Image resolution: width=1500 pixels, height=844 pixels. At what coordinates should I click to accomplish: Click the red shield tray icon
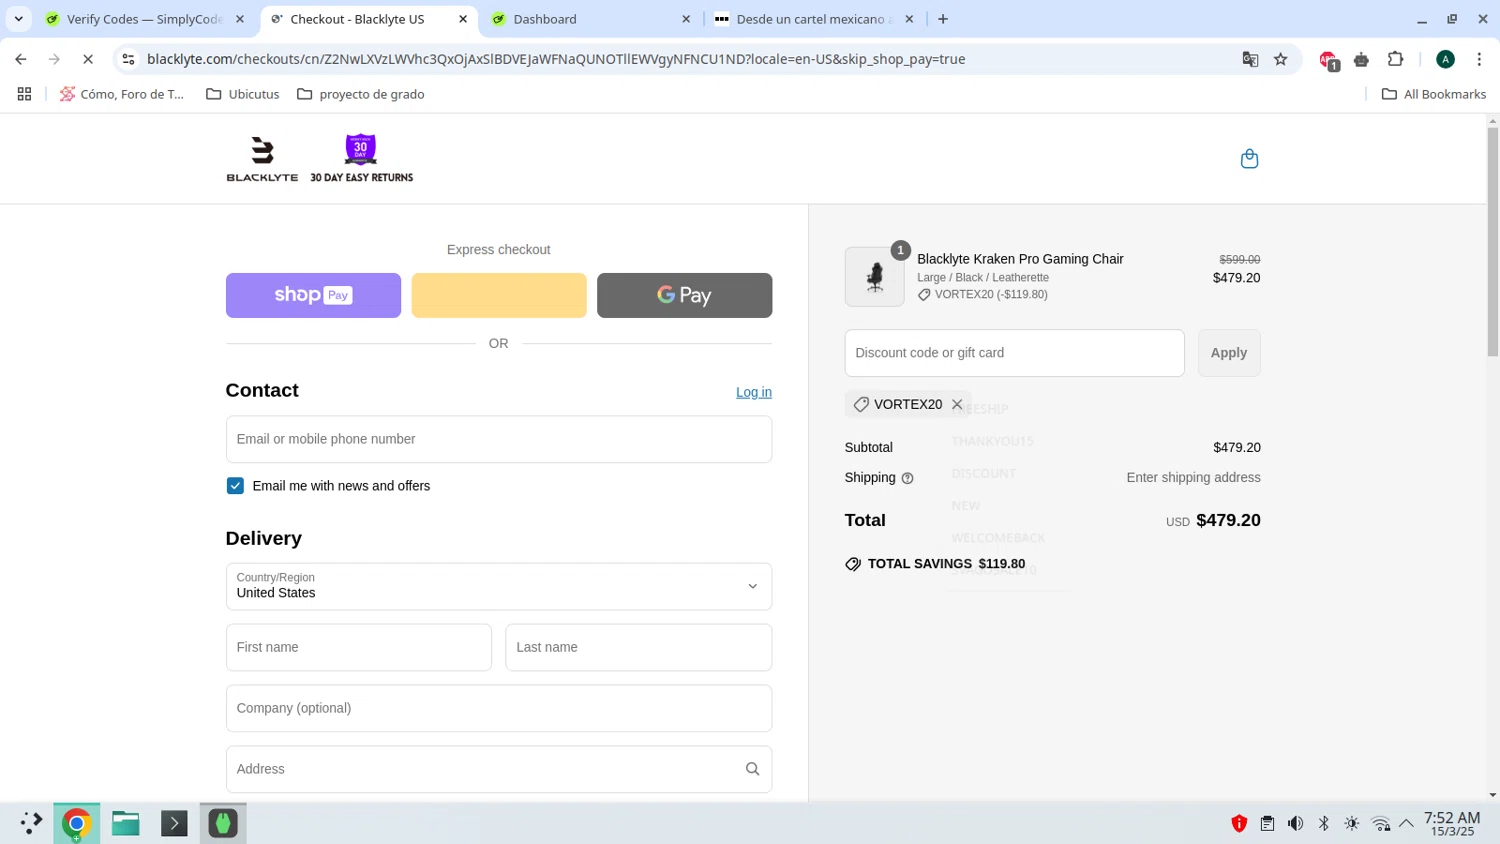coord(1239,824)
